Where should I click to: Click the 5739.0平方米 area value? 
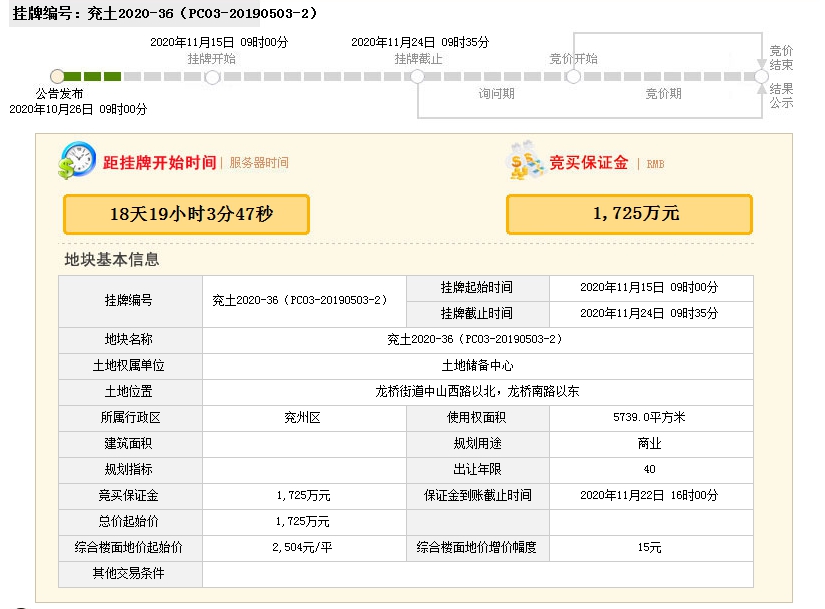[x=649, y=418]
